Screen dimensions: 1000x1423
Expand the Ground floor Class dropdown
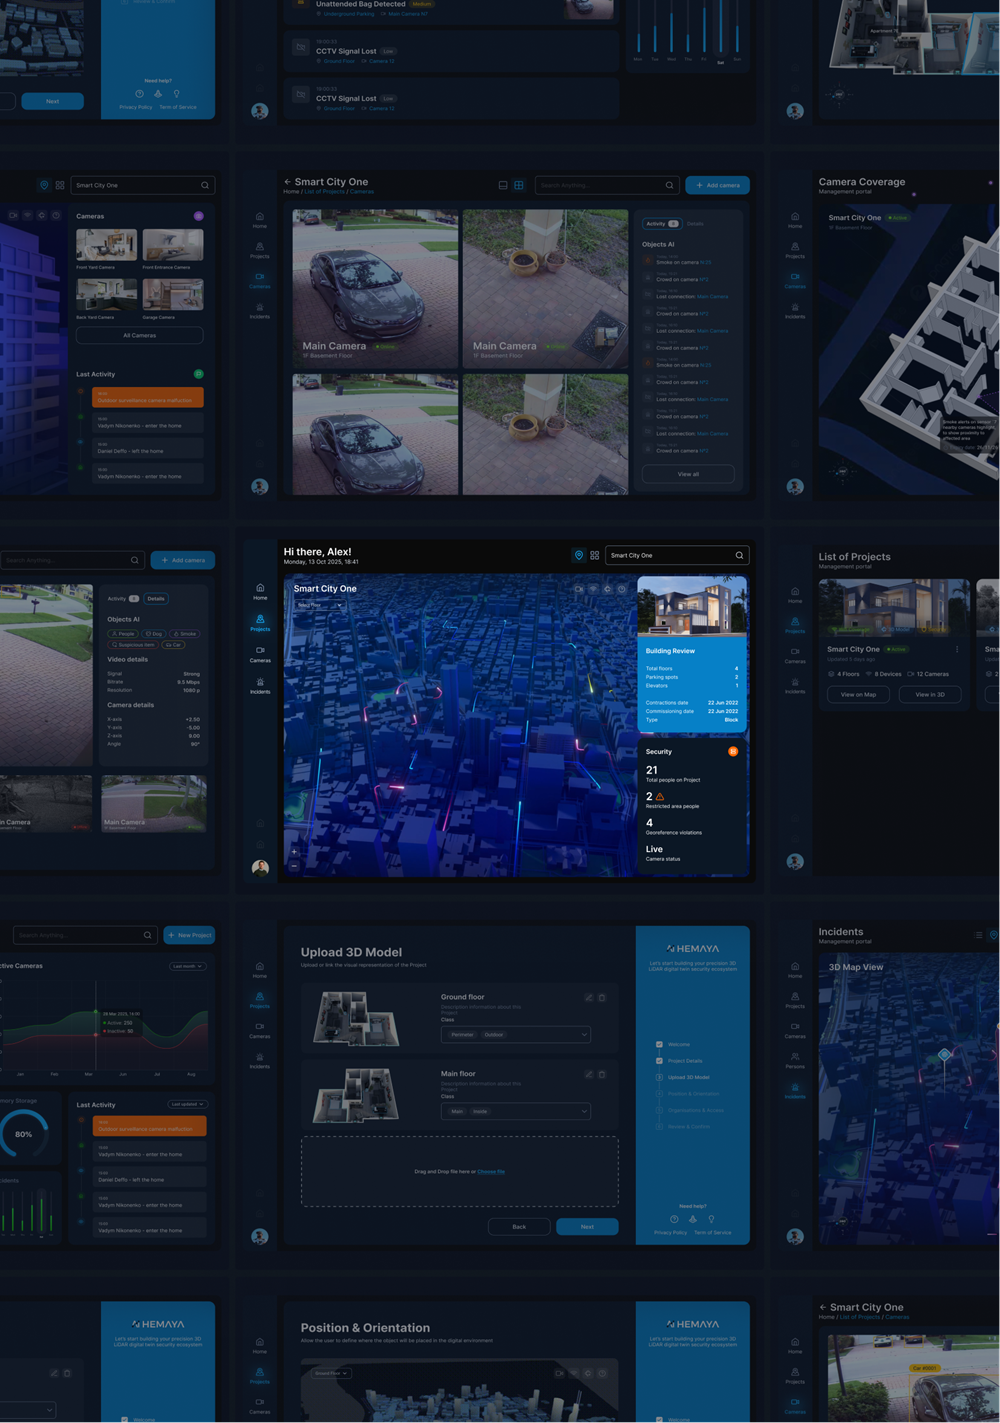point(584,1035)
